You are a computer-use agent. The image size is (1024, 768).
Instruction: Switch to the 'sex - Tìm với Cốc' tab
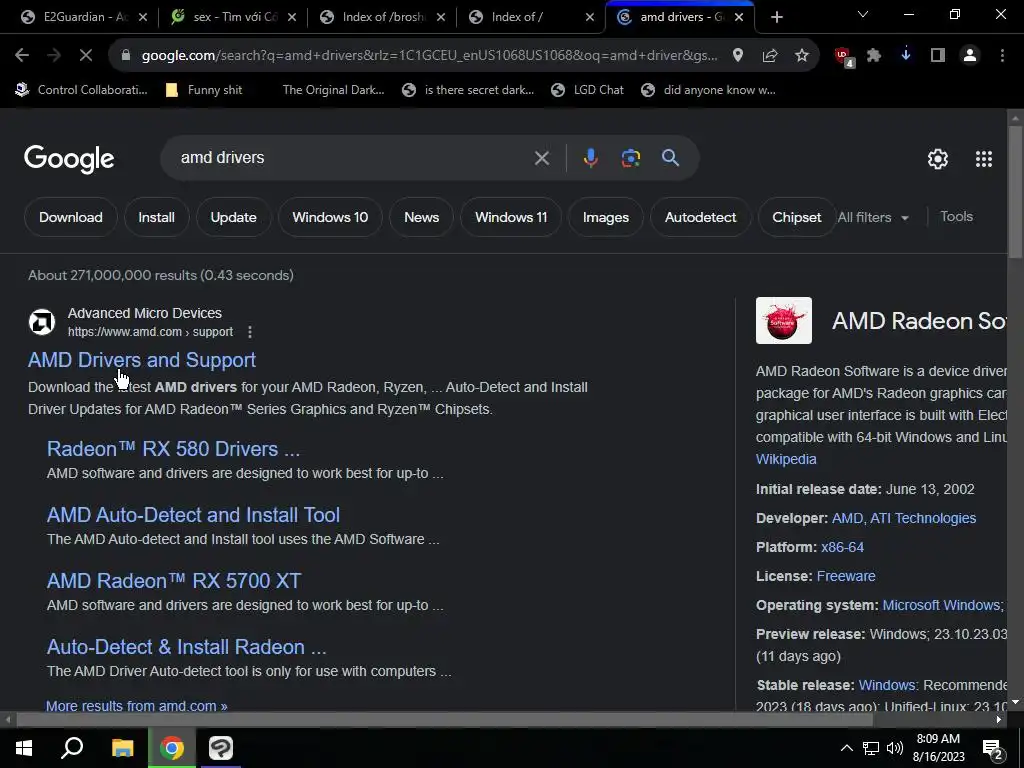pos(233,17)
